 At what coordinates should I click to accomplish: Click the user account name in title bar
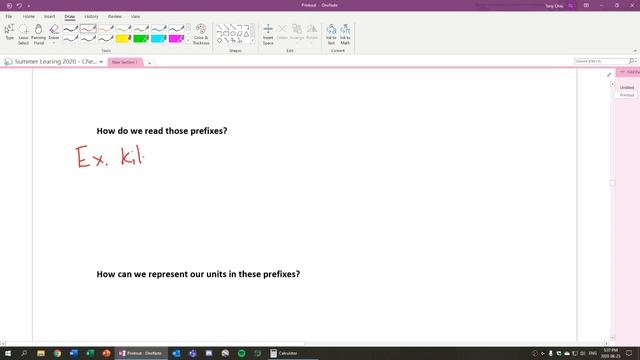click(554, 6)
